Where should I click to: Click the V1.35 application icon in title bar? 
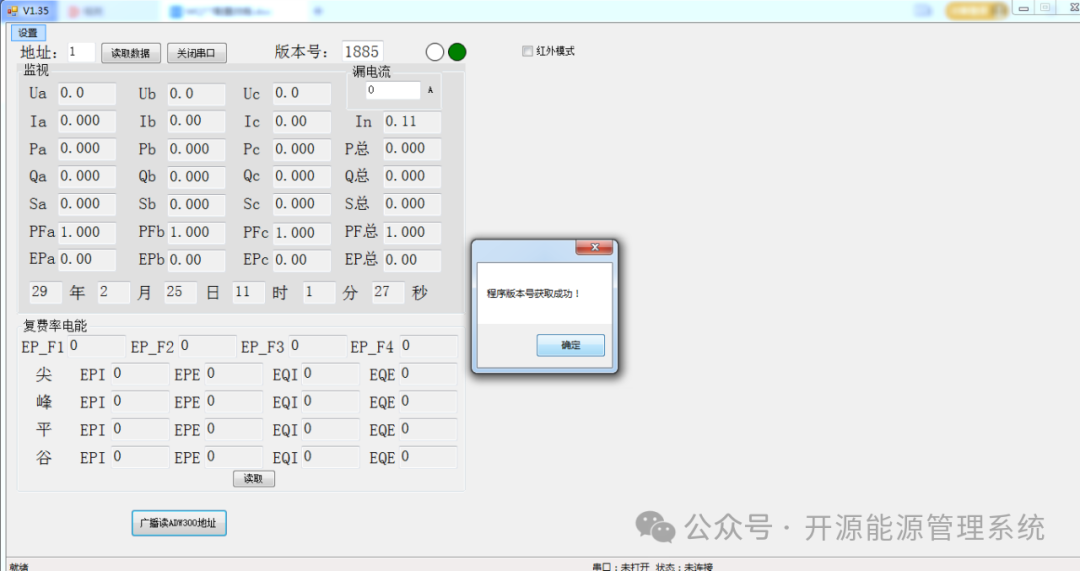pos(12,10)
